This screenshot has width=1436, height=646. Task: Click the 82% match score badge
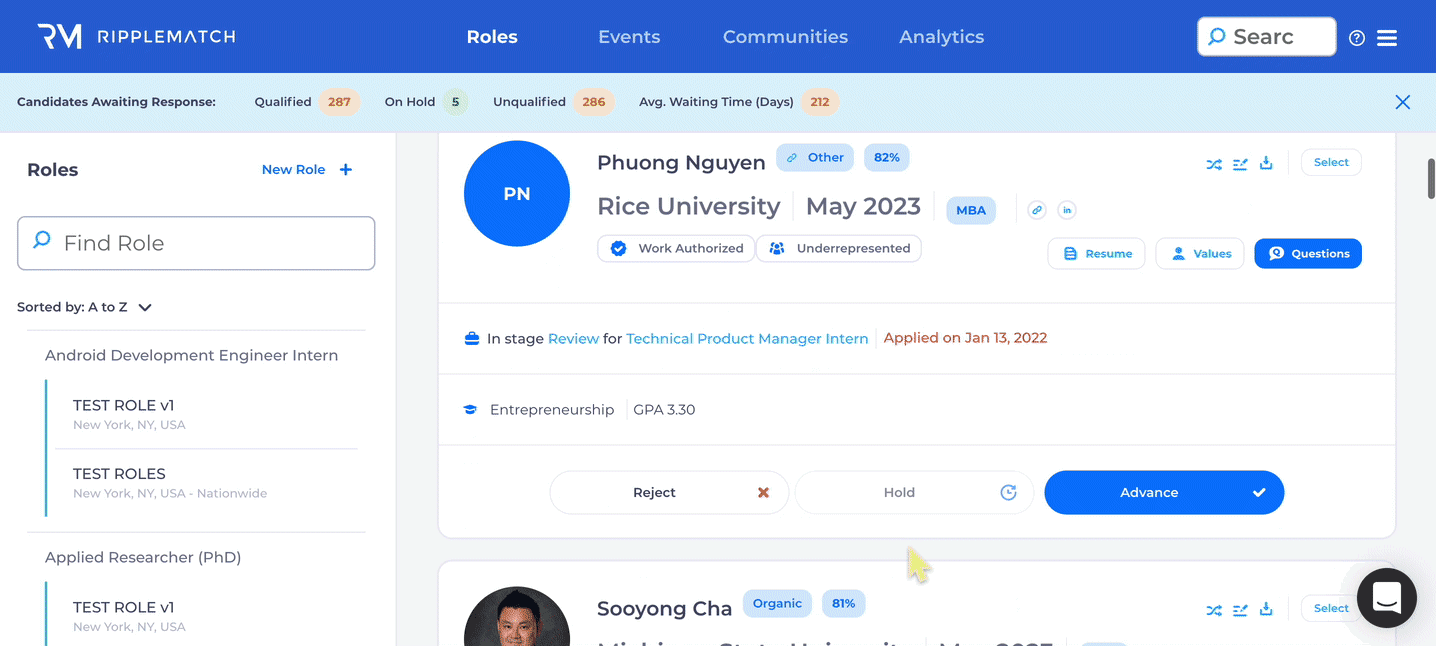click(886, 157)
